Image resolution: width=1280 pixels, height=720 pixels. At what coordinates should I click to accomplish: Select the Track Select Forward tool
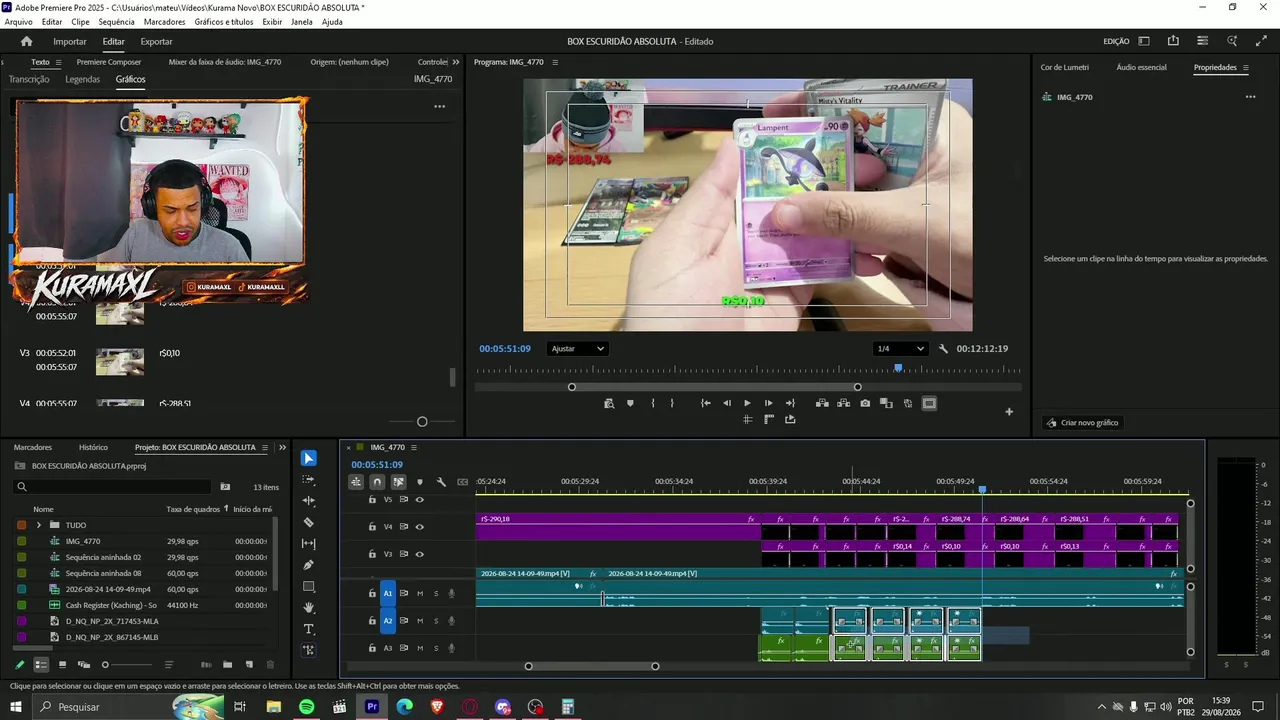pyautogui.click(x=309, y=480)
